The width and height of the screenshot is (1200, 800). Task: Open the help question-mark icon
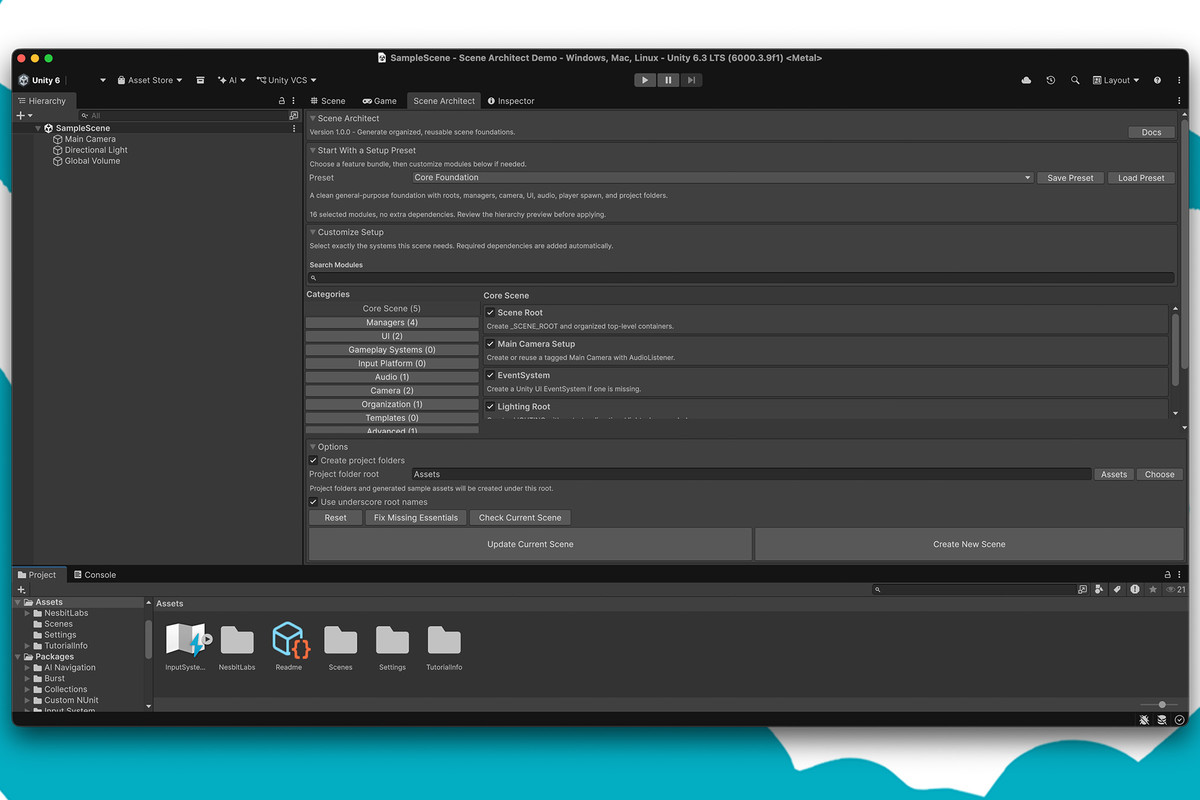tap(1157, 80)
